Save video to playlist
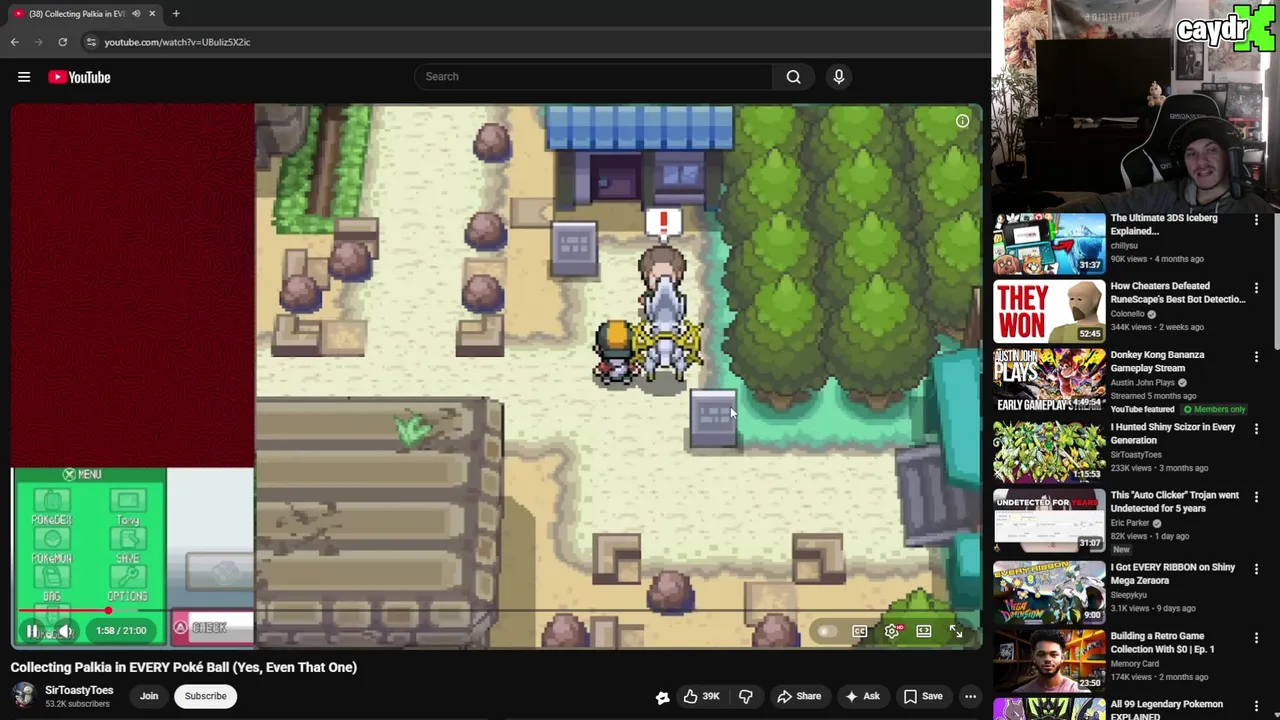This screenshot has width=1280, height=720. [x=923, y=696]
